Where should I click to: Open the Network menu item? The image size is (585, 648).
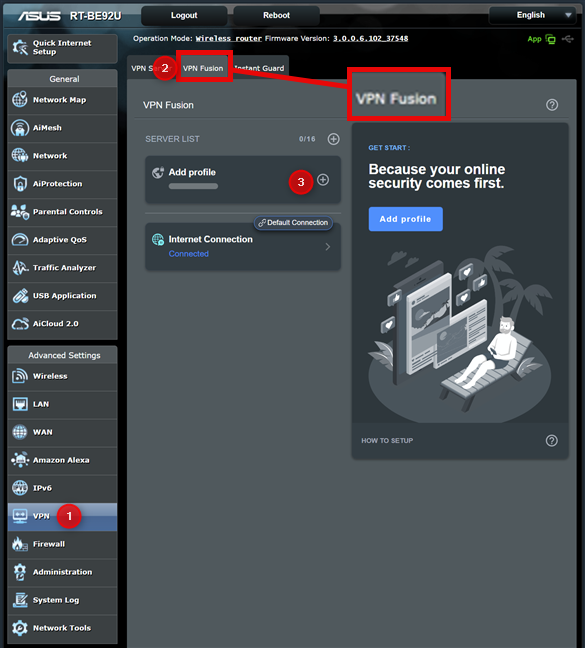point(62,156)
